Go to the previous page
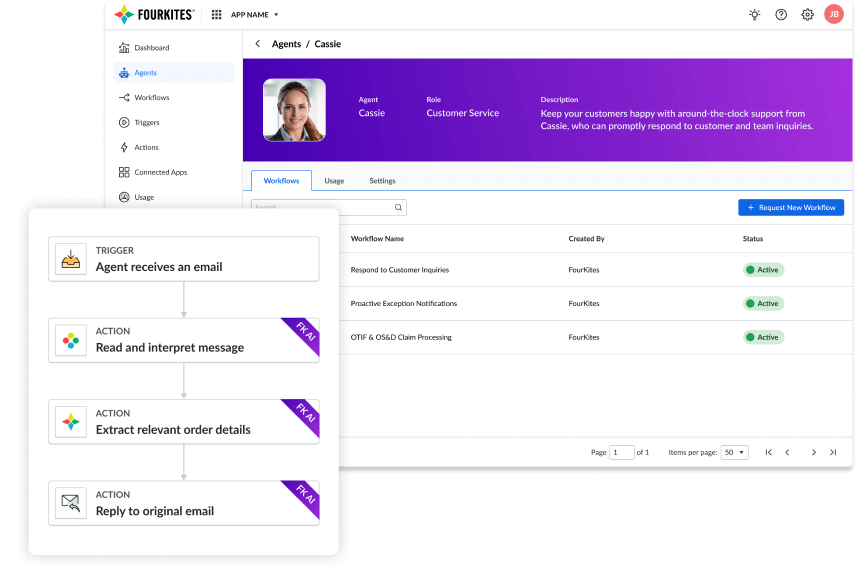 787,452
